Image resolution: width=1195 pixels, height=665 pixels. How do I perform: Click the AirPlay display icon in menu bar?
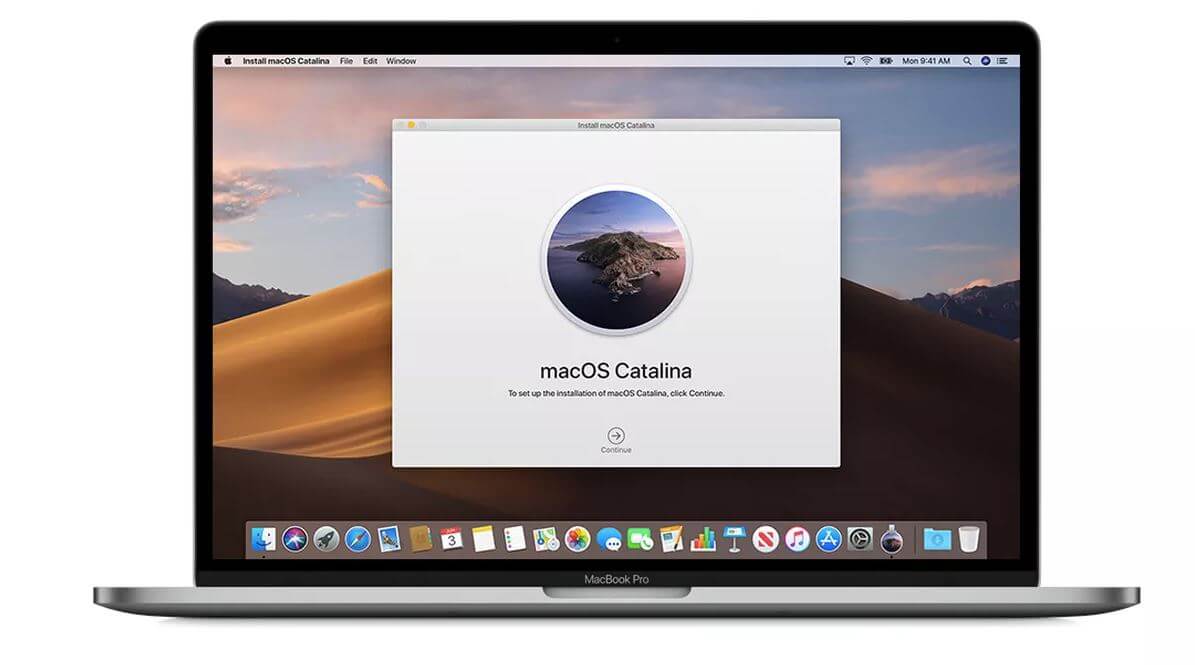849,61
